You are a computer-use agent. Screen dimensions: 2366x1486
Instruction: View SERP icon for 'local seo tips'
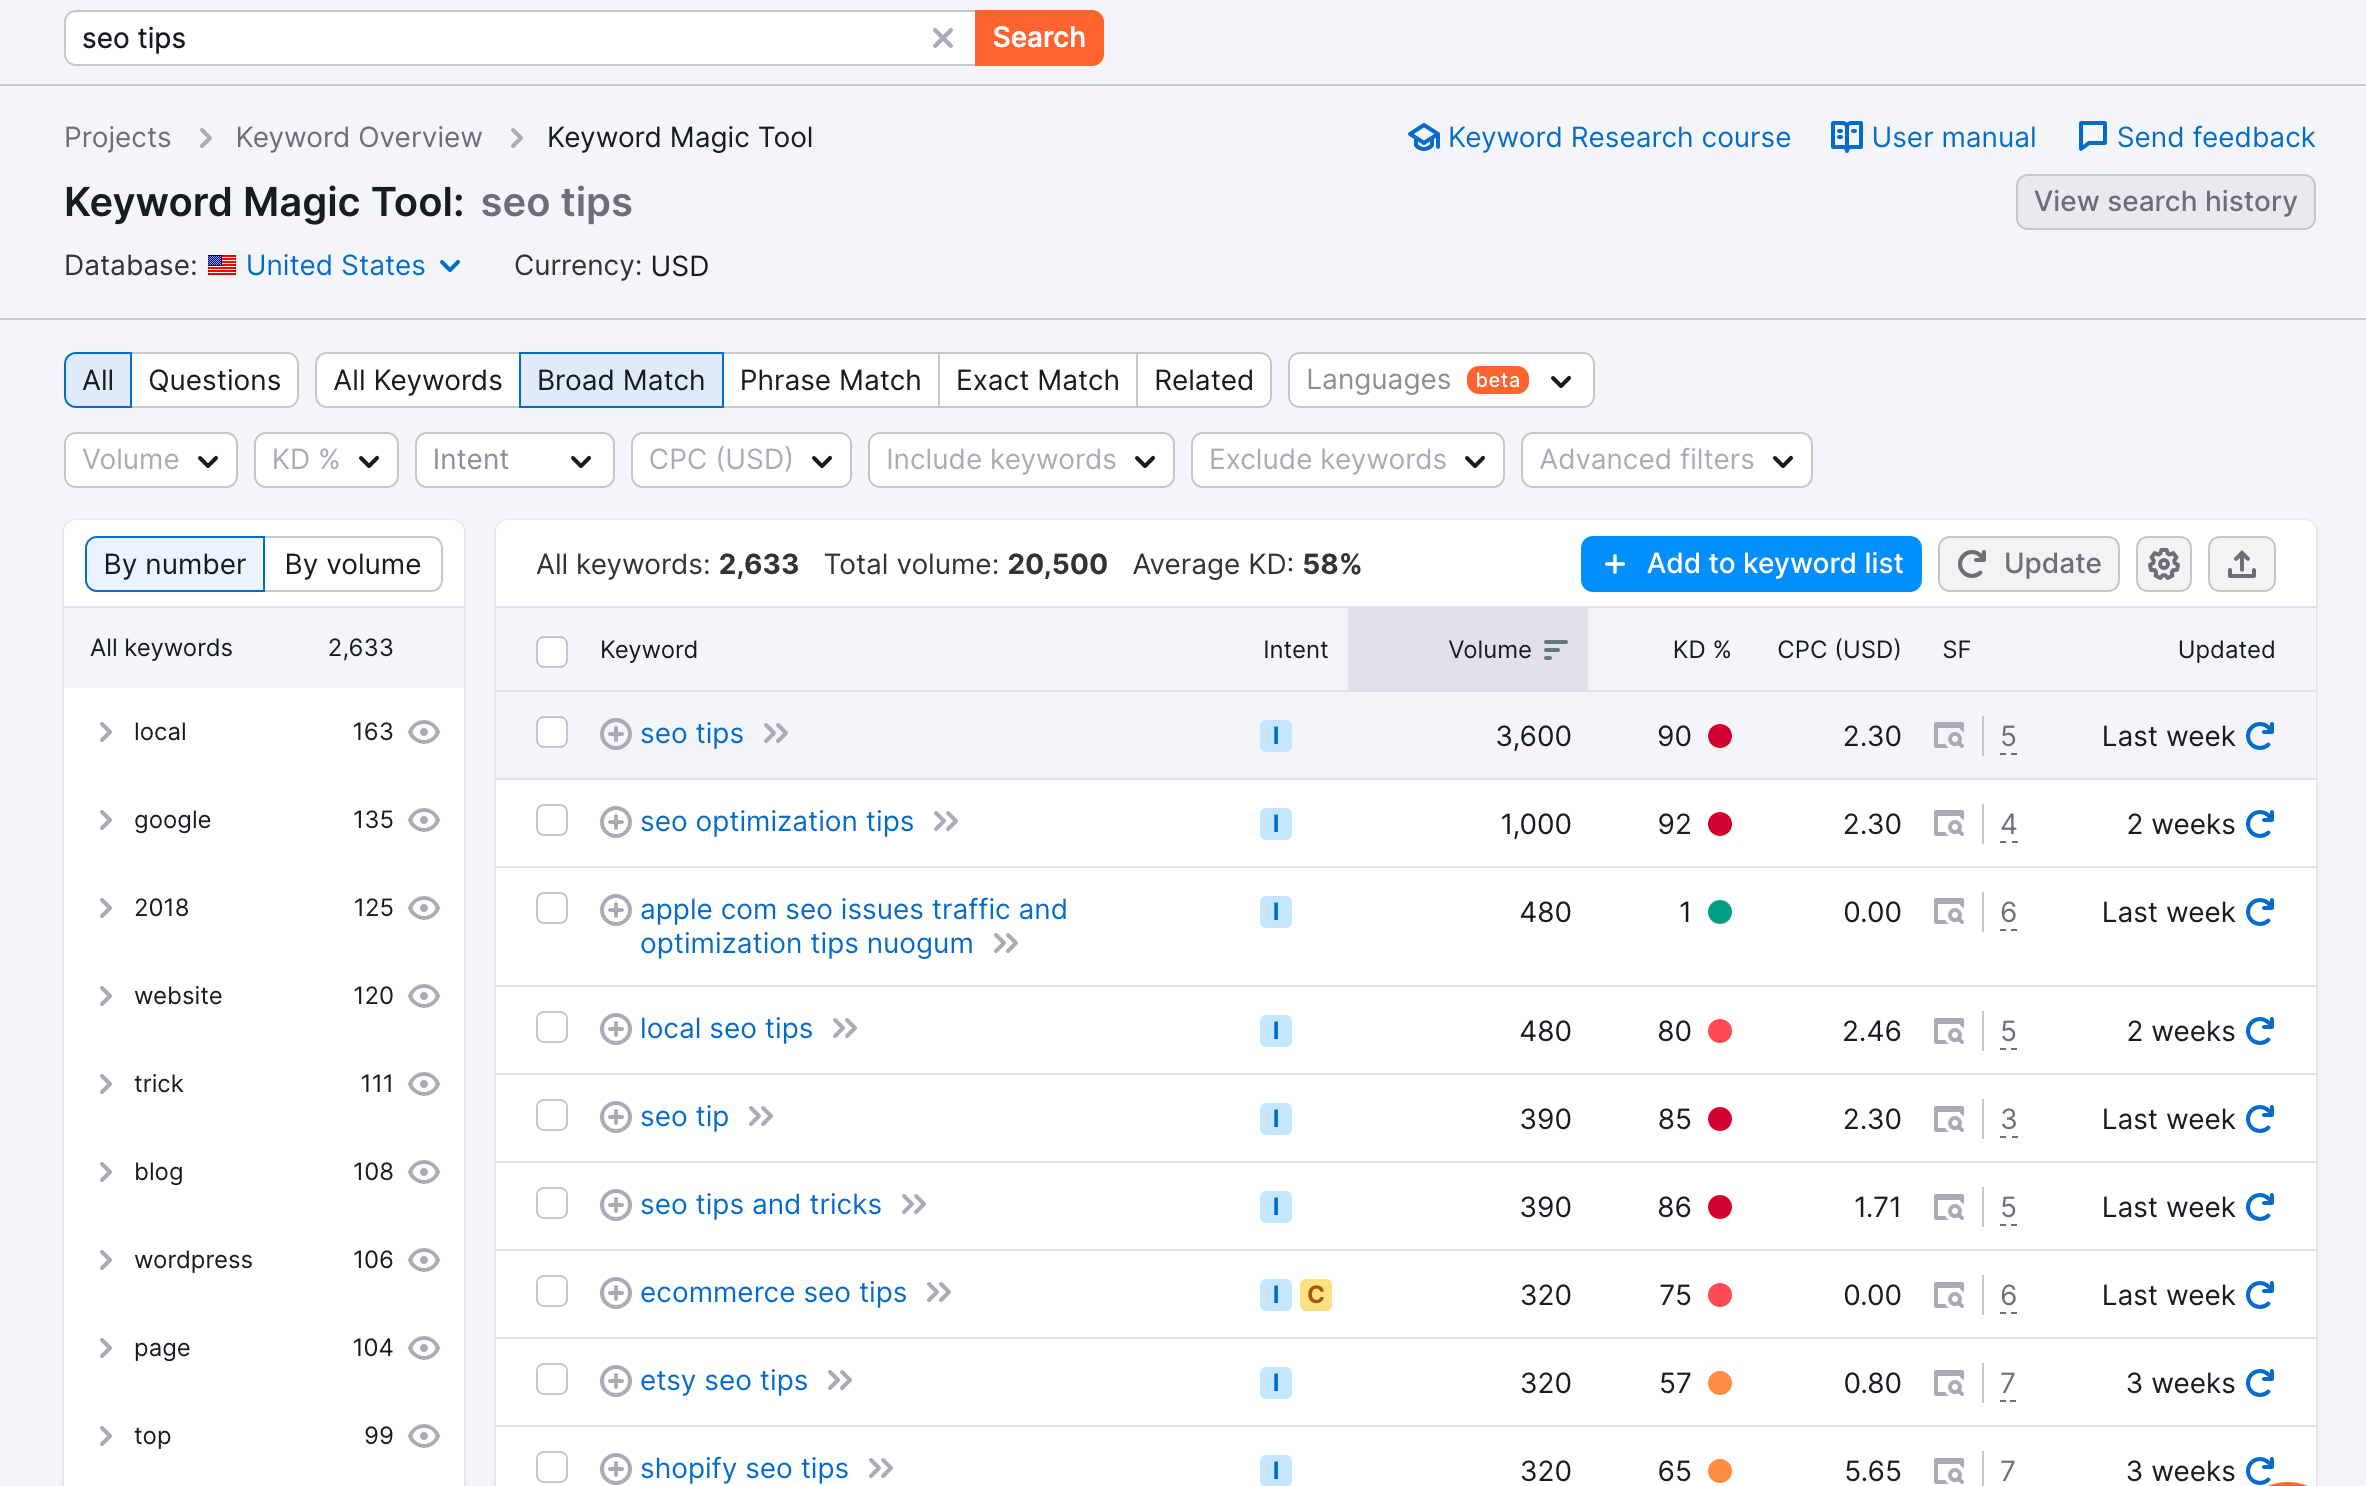click(1949, 1031)
